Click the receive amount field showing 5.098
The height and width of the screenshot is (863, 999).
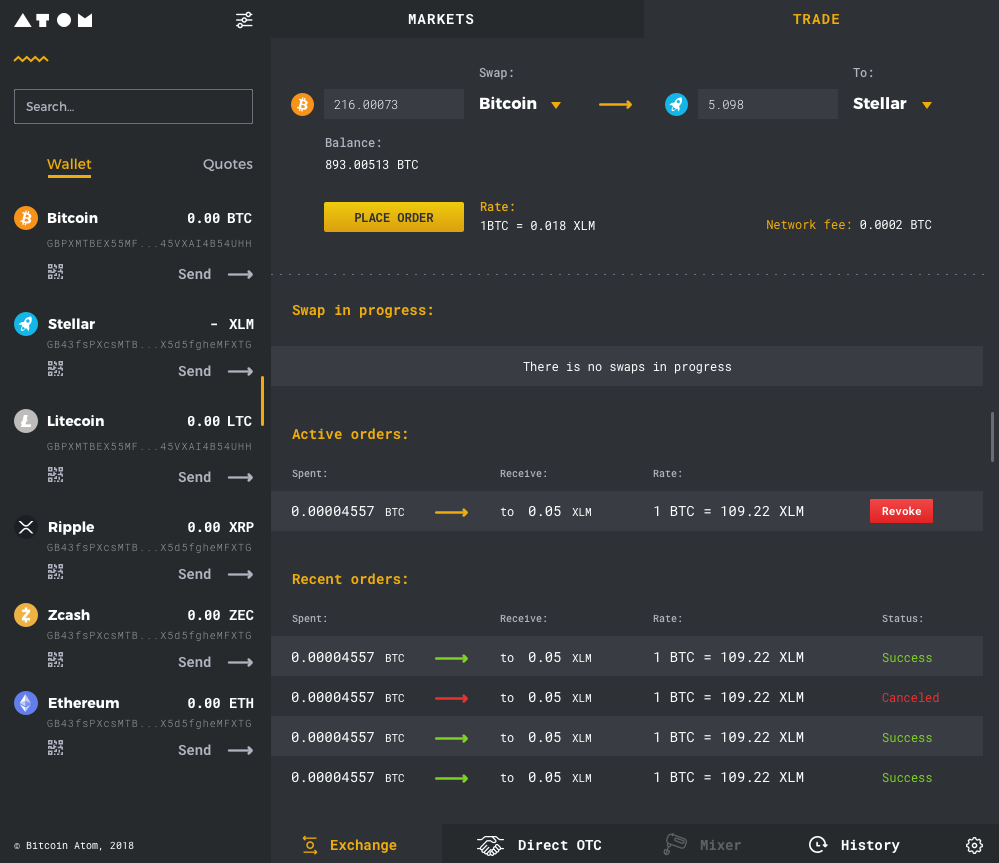[x=768, y=104]
